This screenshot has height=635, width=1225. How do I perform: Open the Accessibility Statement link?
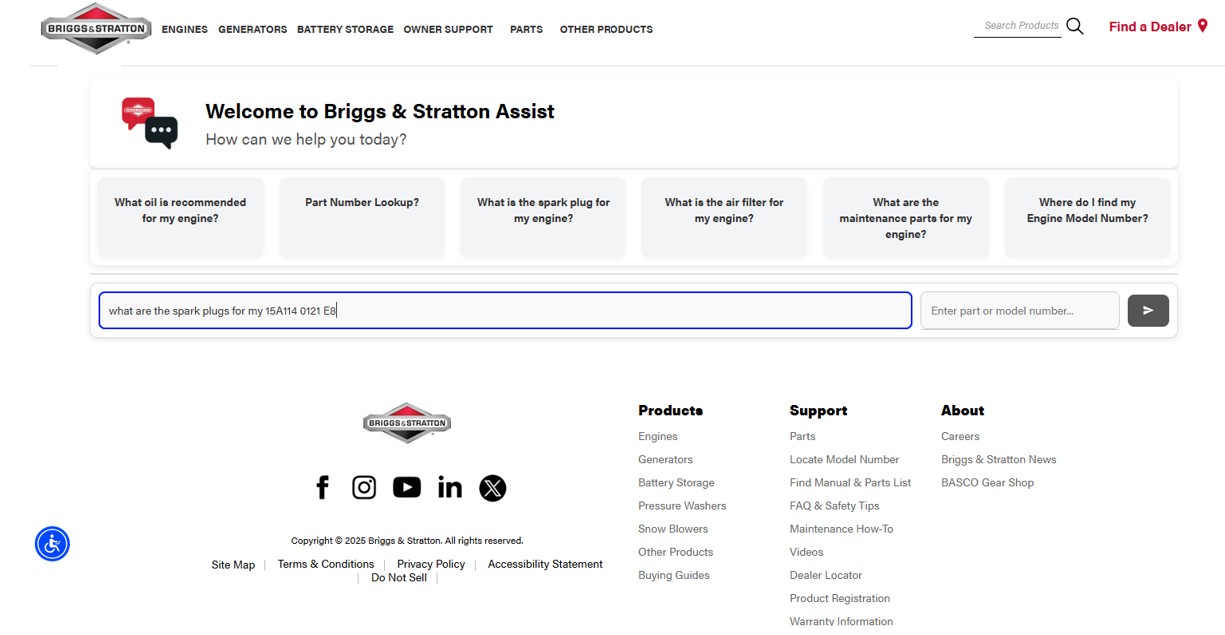[x=545, y=564]
